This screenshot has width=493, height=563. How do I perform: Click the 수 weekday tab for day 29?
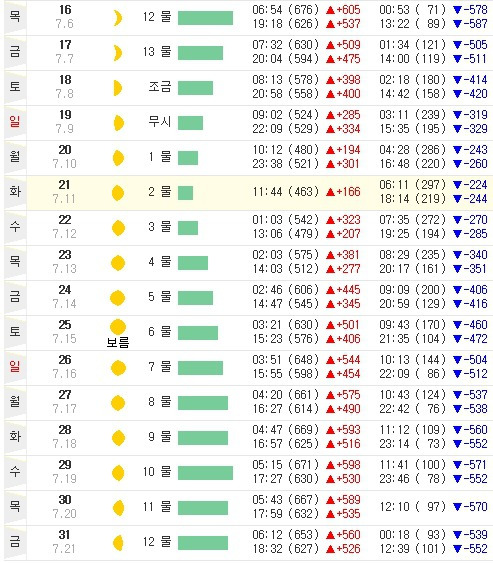tap(15, 472)
